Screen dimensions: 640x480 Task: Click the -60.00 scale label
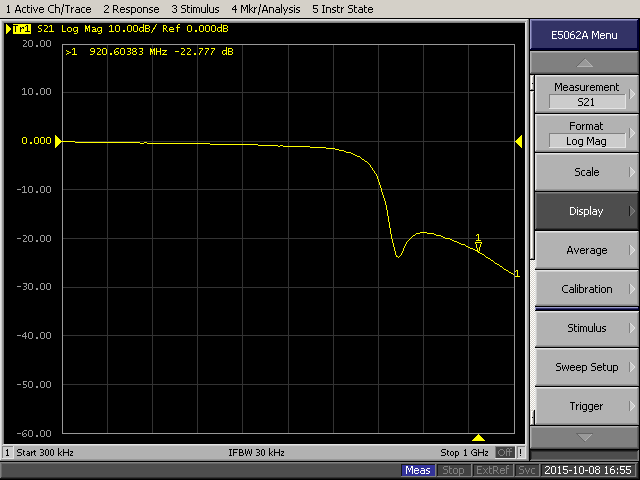34,433
